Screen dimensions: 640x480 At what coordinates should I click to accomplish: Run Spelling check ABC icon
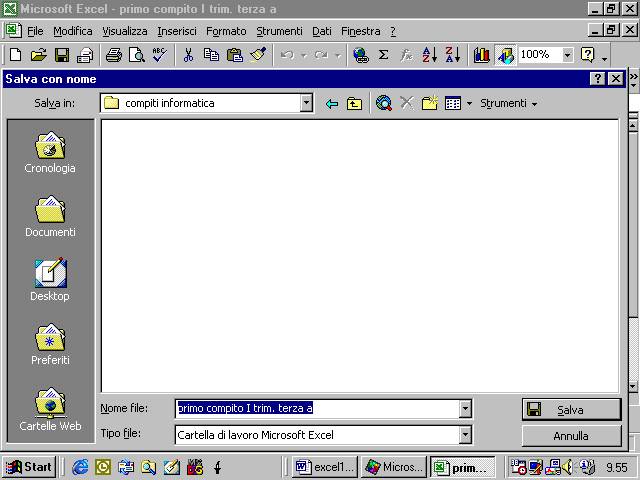point(160,54)
